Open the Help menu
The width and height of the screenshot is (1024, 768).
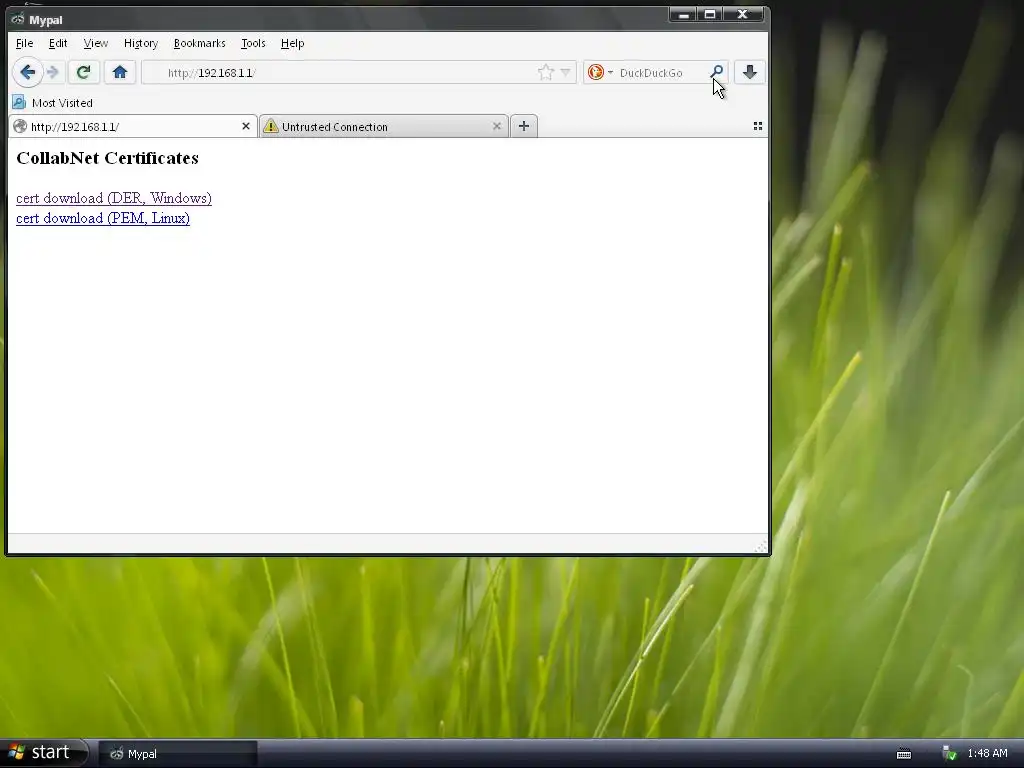click(293, 43)
